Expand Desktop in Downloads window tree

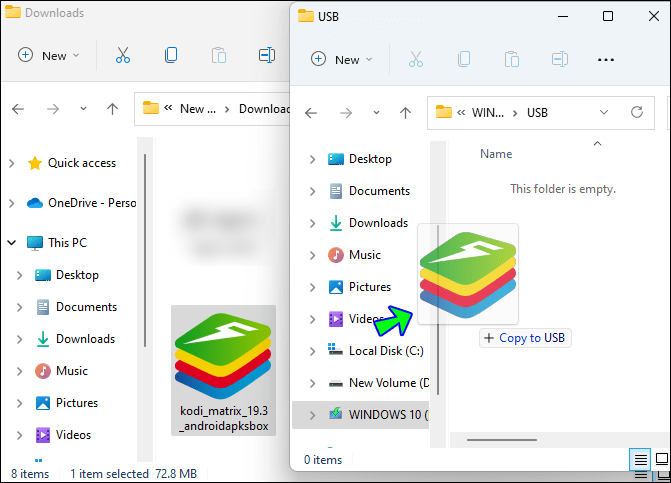tap(19, 275)
